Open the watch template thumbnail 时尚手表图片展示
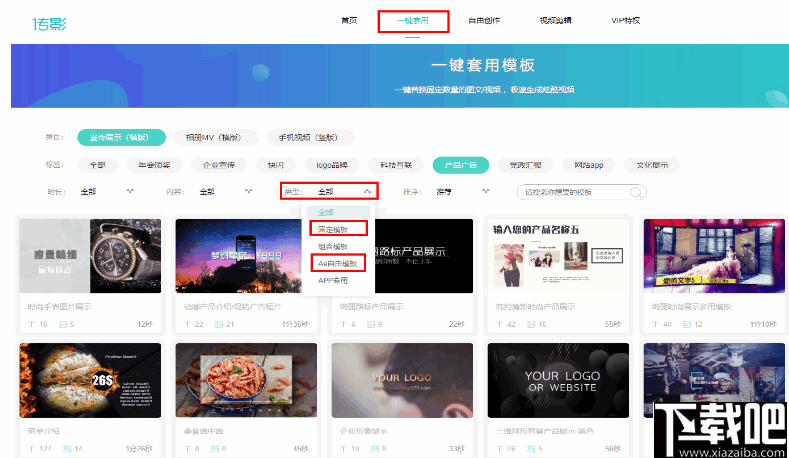 click(x=90, y=256)
